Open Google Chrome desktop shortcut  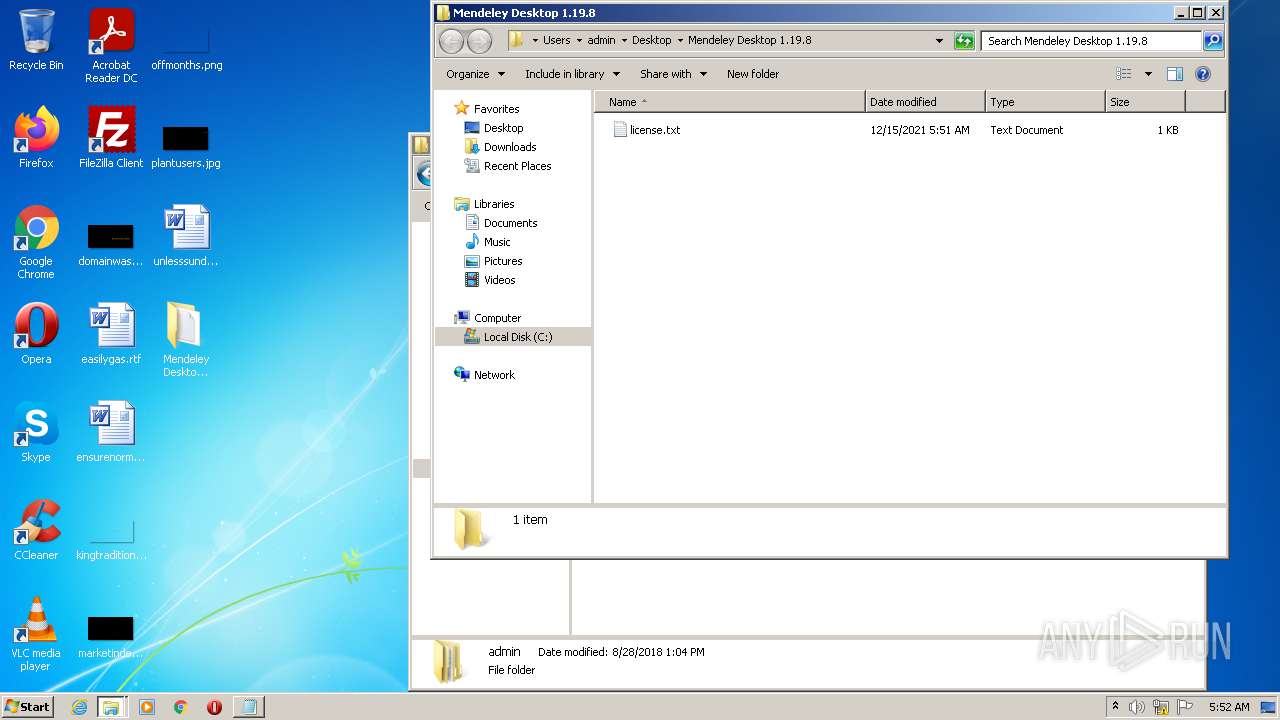(x=36, y=242)
